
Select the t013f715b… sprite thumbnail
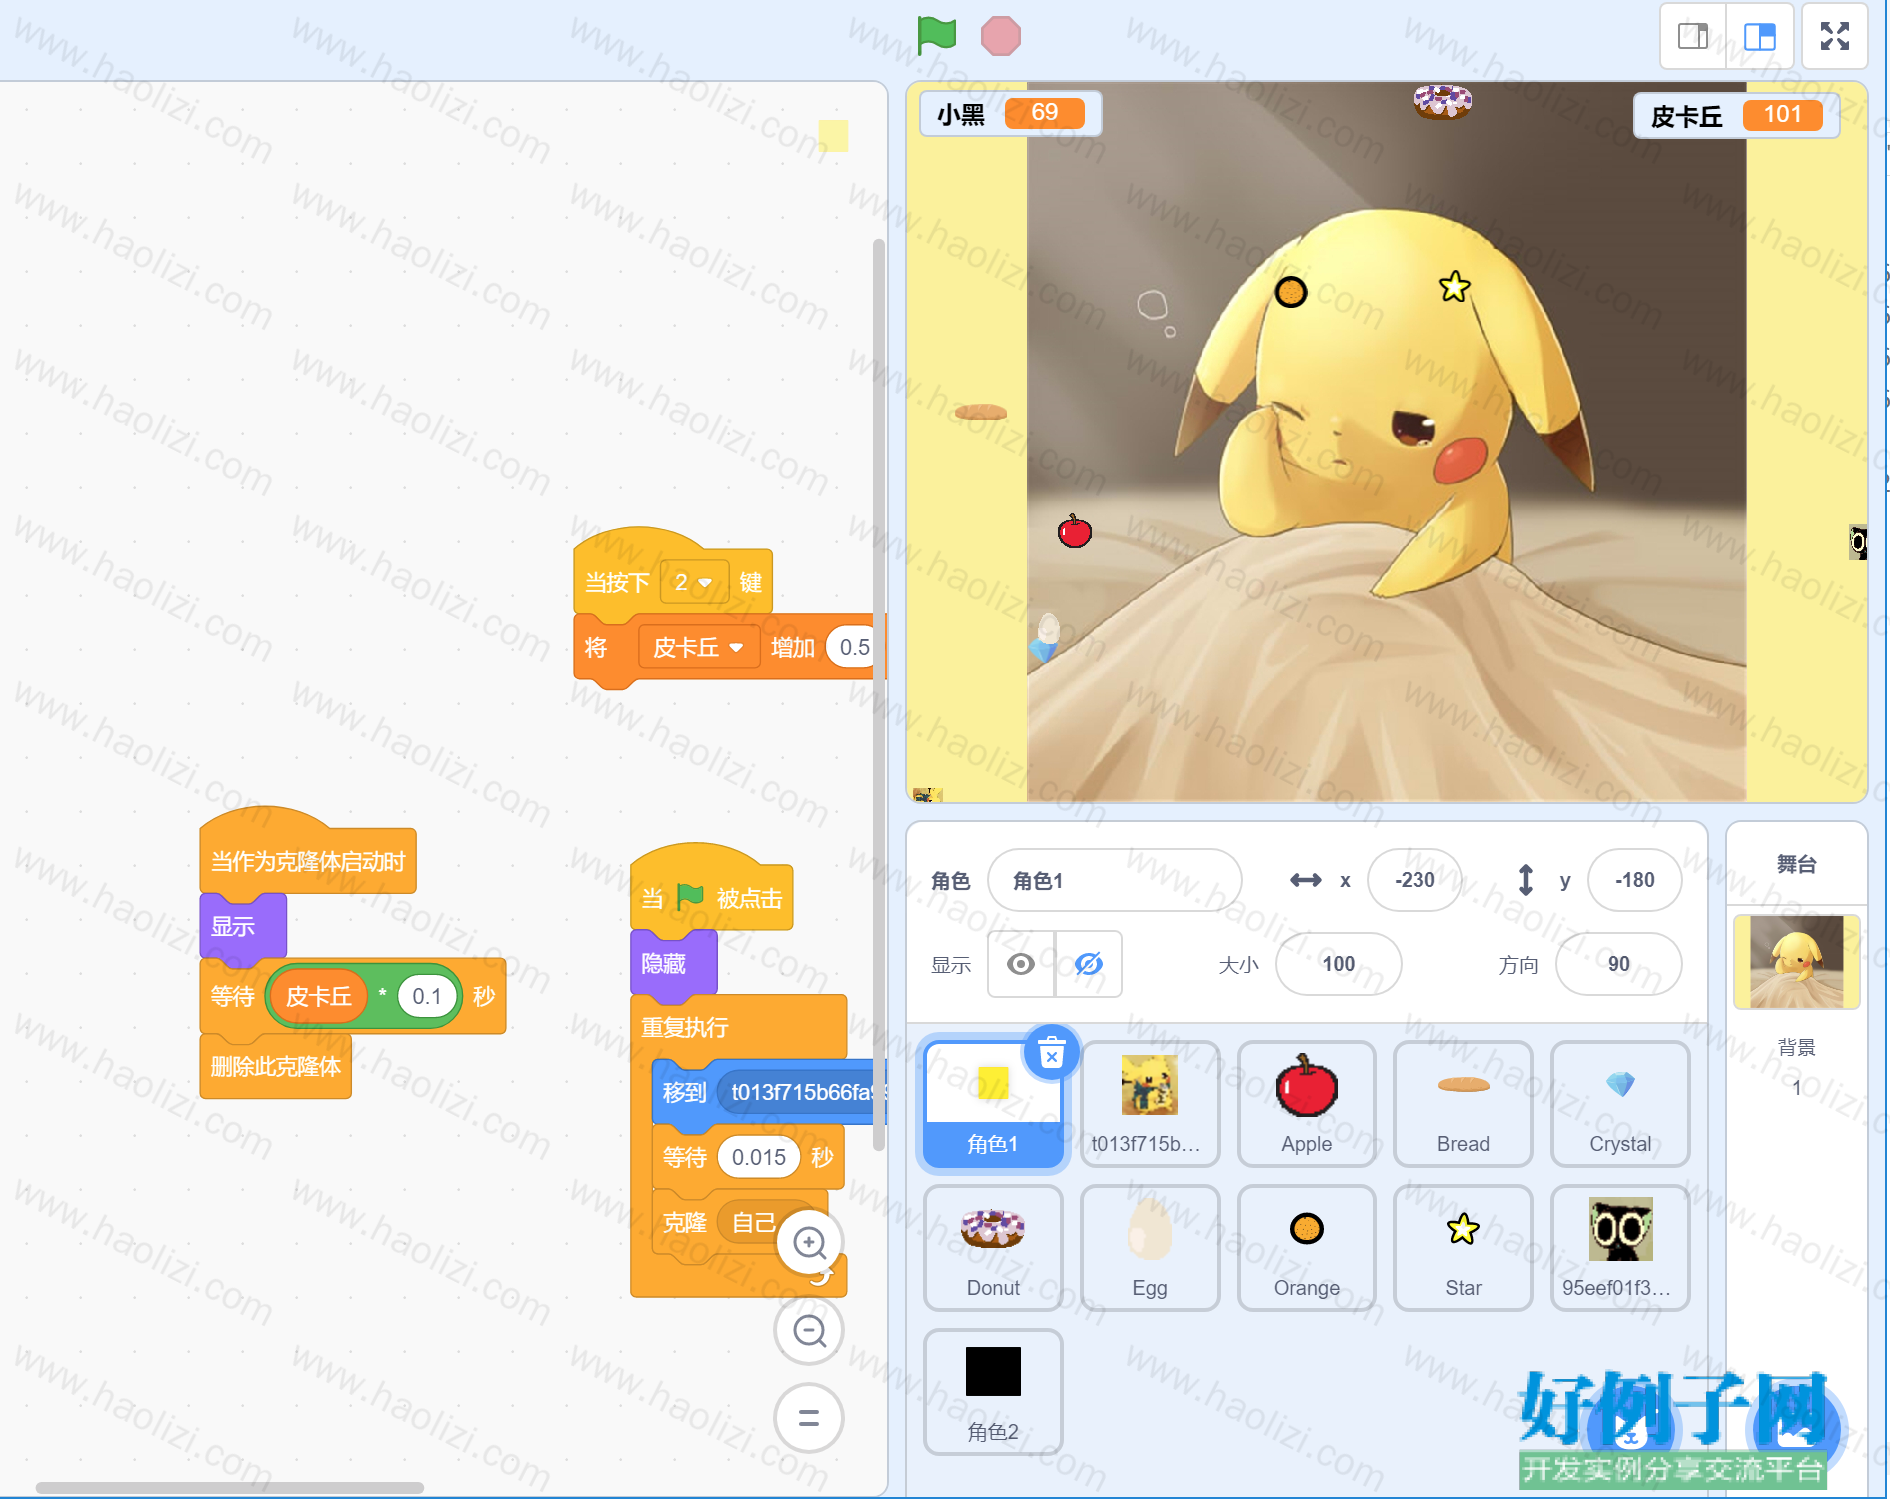[1150, 1104]
